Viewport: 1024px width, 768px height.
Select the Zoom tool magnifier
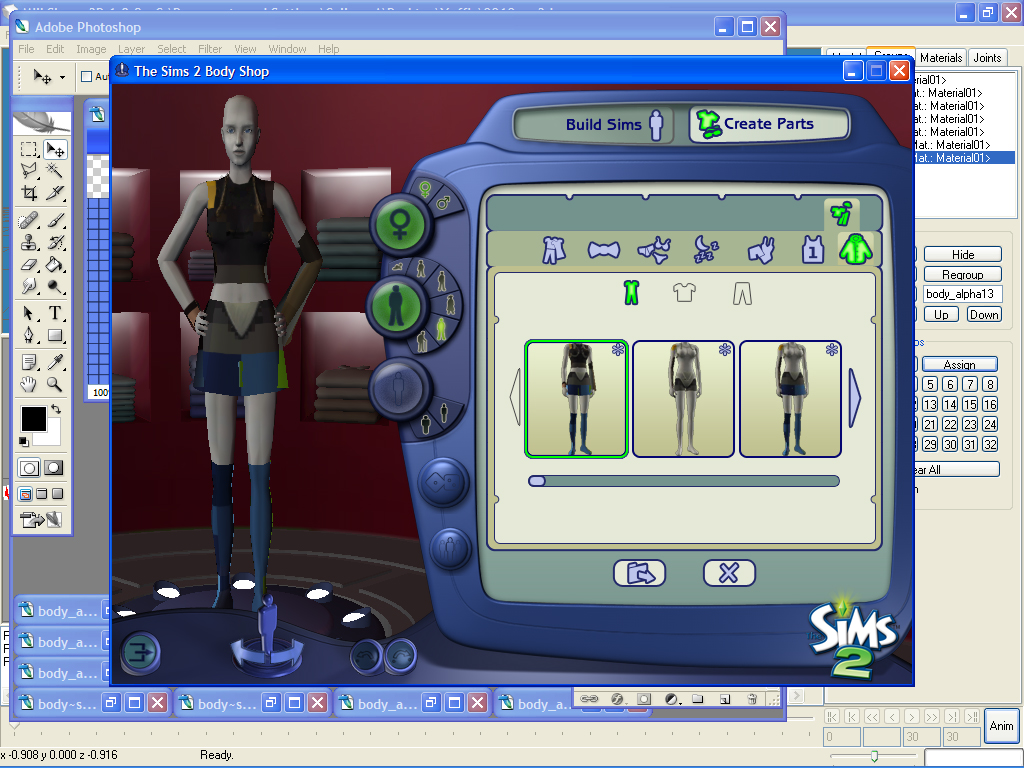56,384
